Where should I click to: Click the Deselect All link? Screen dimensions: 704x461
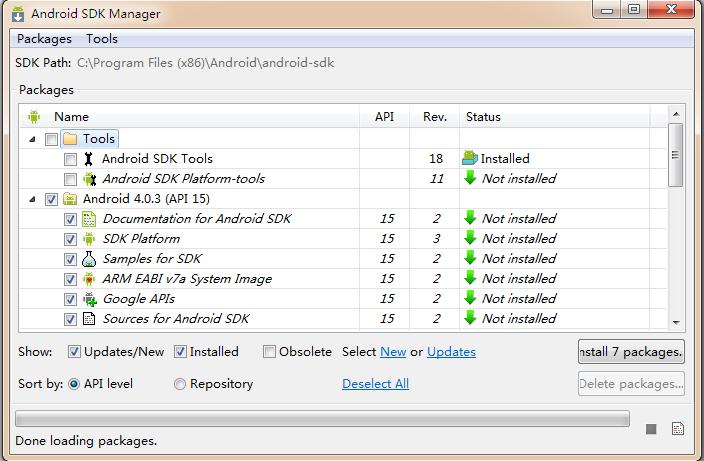click(375, 384)
